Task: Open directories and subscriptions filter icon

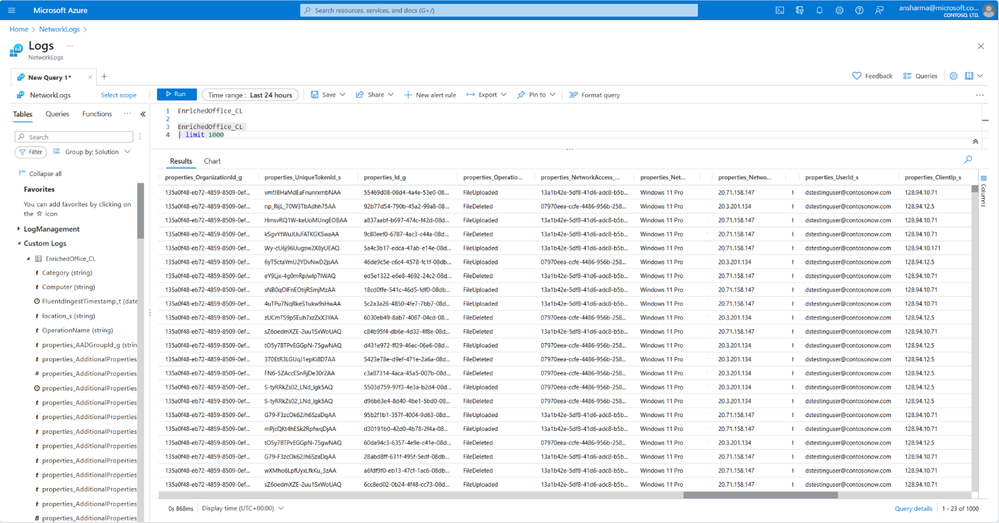Action: coord(800,10)
